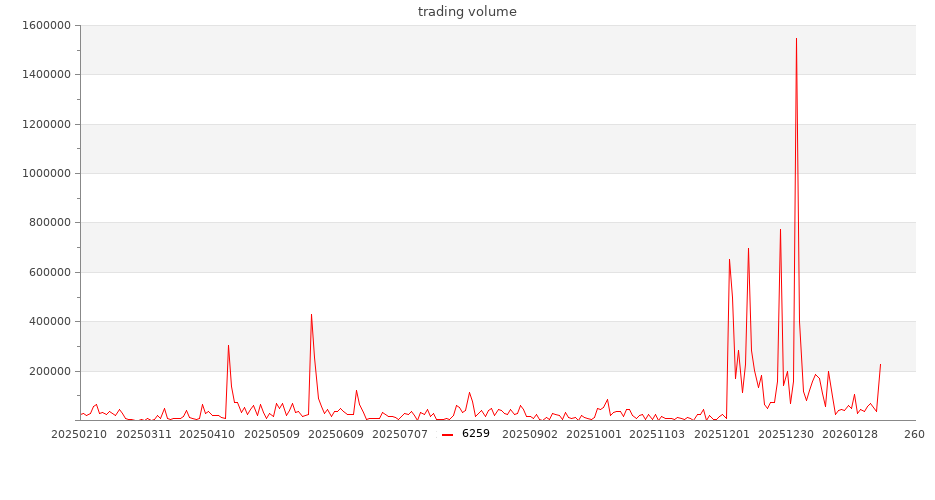
Task: Click the 20250609 x-axis date label
Action: coord(337,434)
